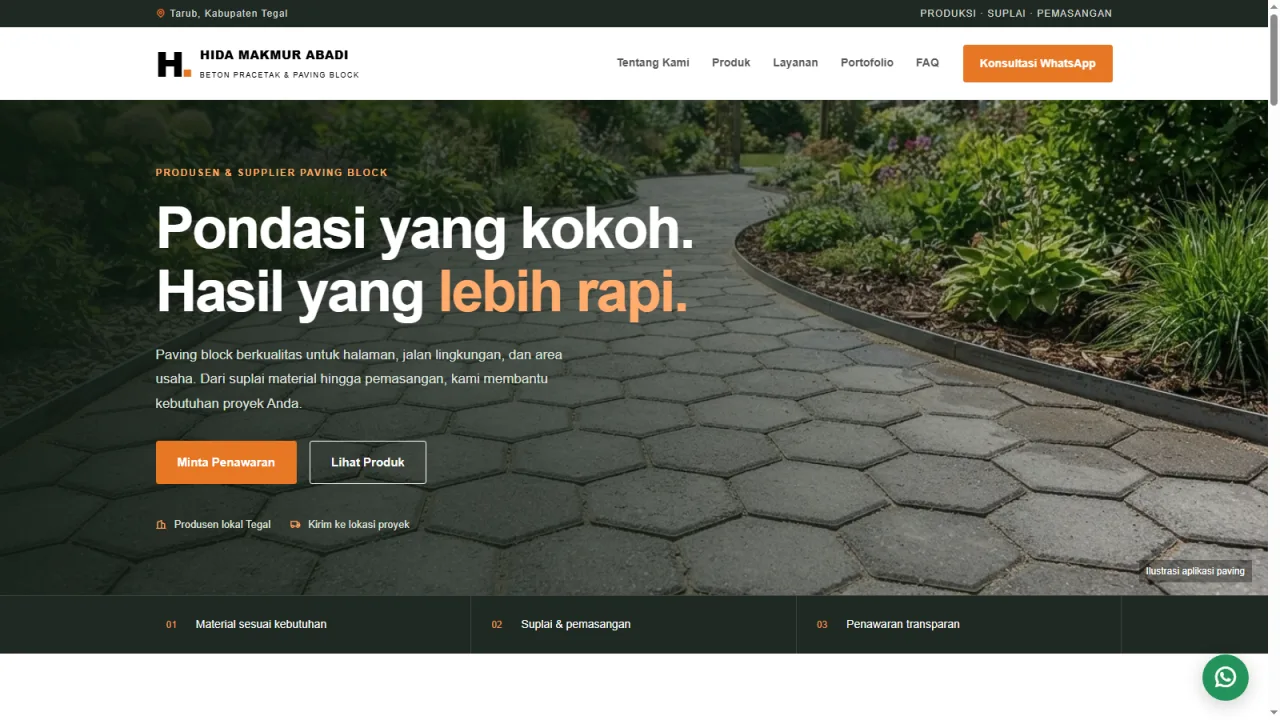1280x720 pixels.
Task: Open the FAQ navigation link
Action: [x=927, y=62]
